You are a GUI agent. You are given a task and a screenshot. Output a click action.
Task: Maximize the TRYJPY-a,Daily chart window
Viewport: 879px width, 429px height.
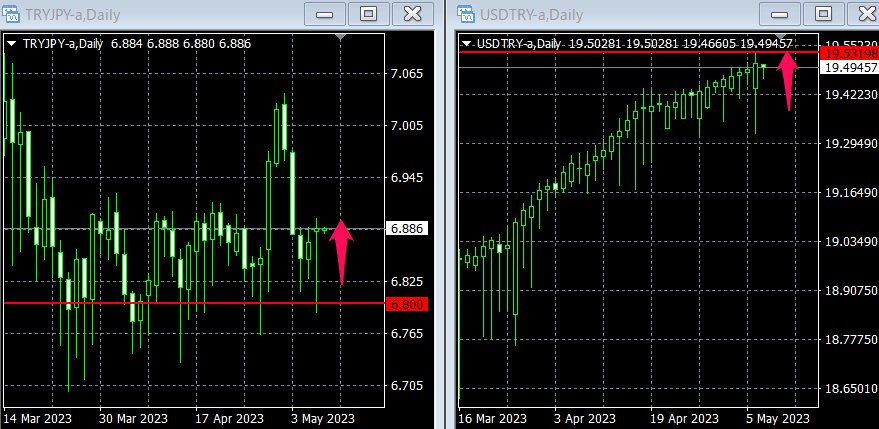point(368,14)
